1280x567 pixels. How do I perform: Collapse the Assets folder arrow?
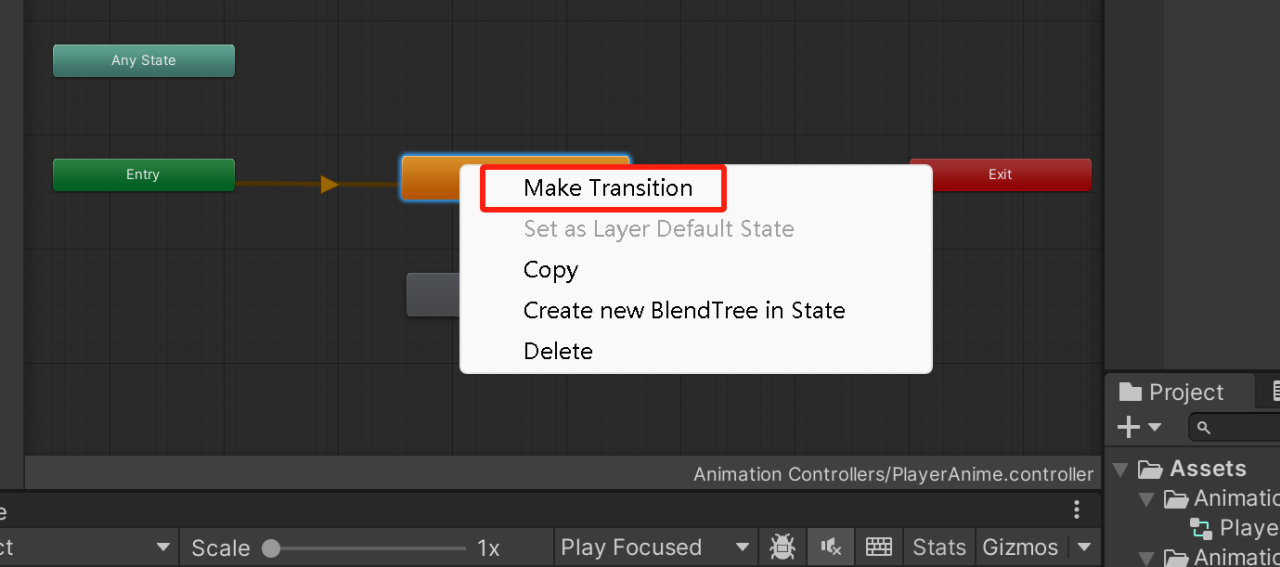click(x=1121, y=469)
